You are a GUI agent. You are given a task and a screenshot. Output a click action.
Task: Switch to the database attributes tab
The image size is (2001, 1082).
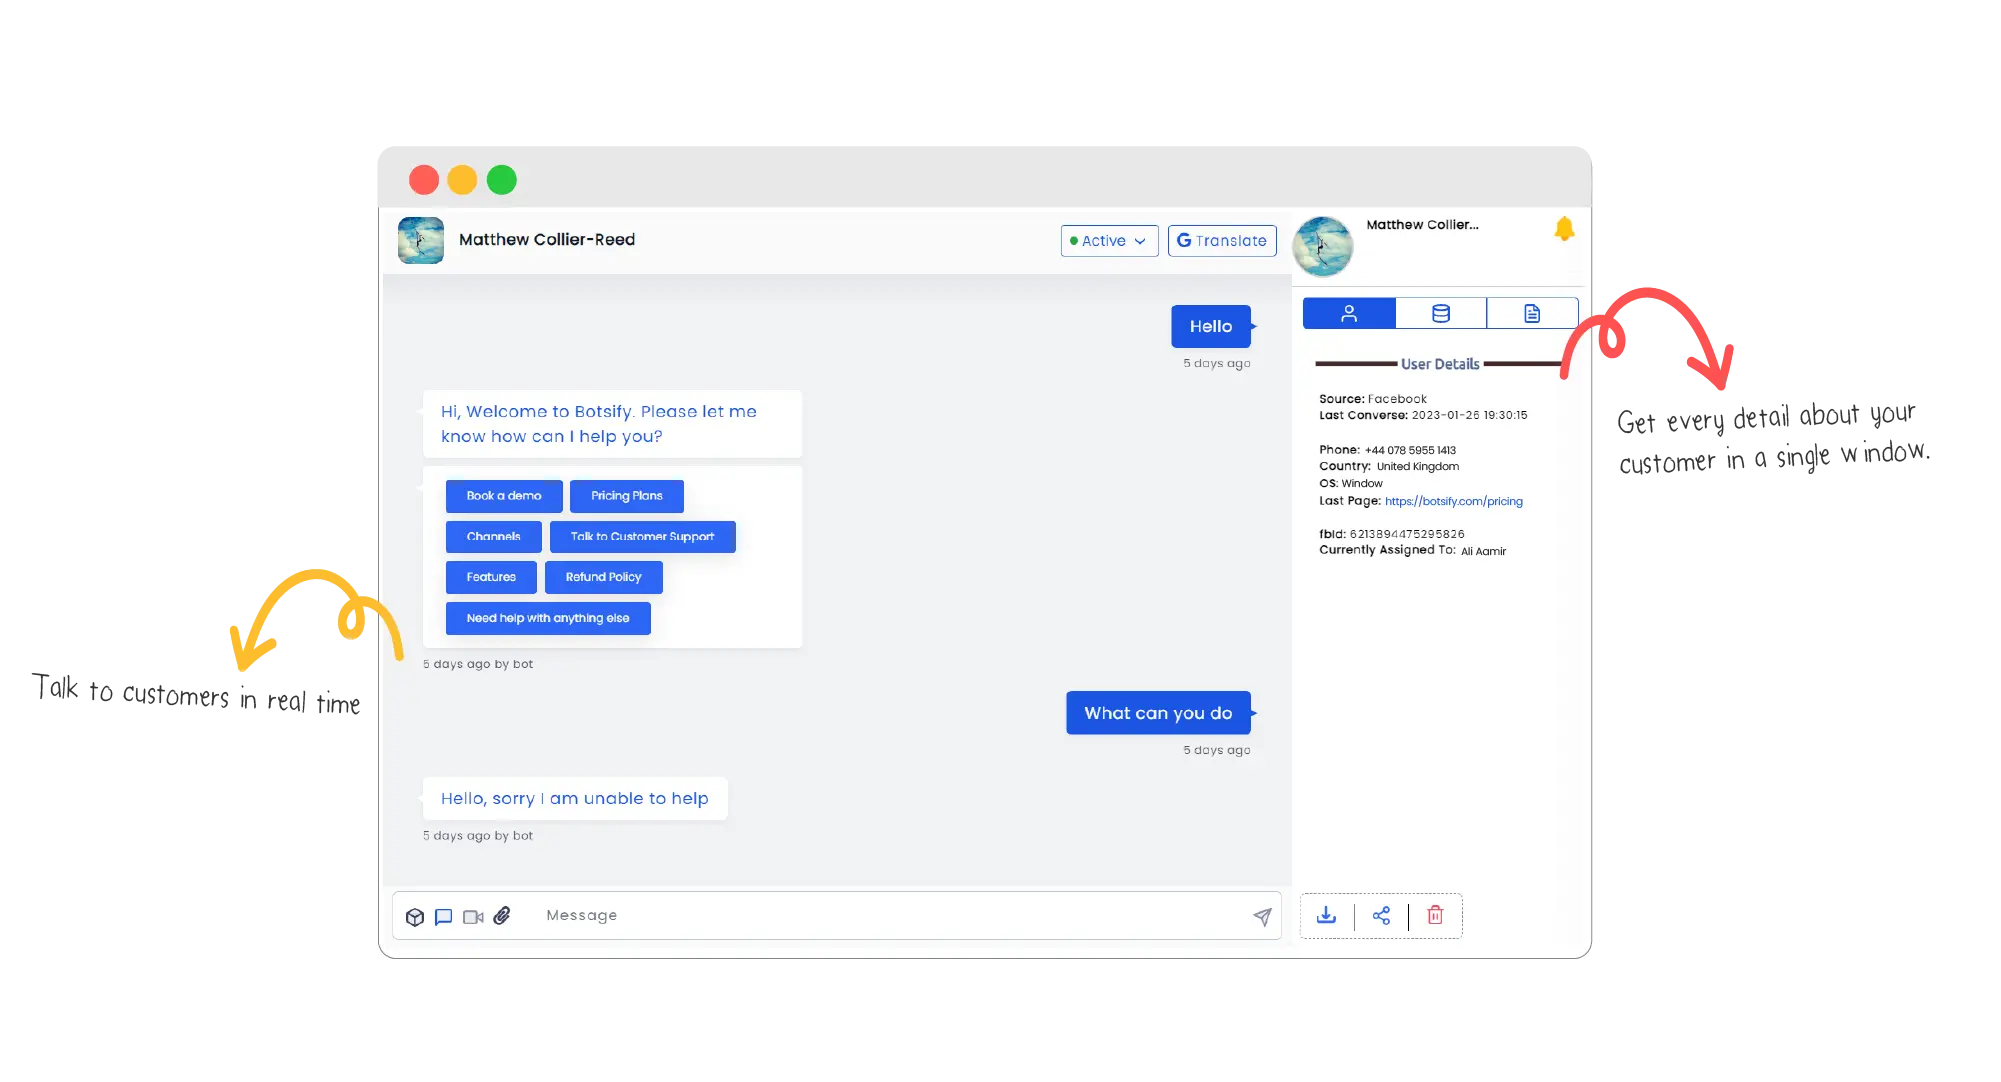(x=1440, y=314)
